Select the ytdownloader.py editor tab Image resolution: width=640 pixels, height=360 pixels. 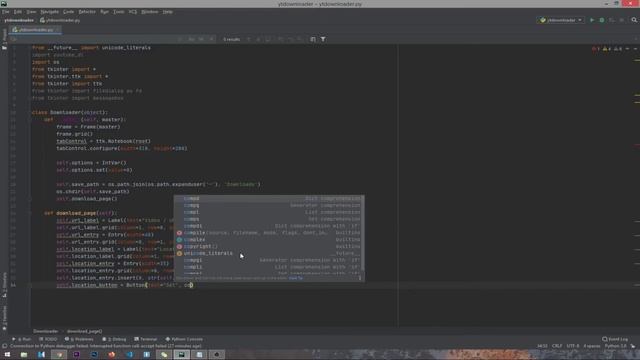click(x=36, y=29)
